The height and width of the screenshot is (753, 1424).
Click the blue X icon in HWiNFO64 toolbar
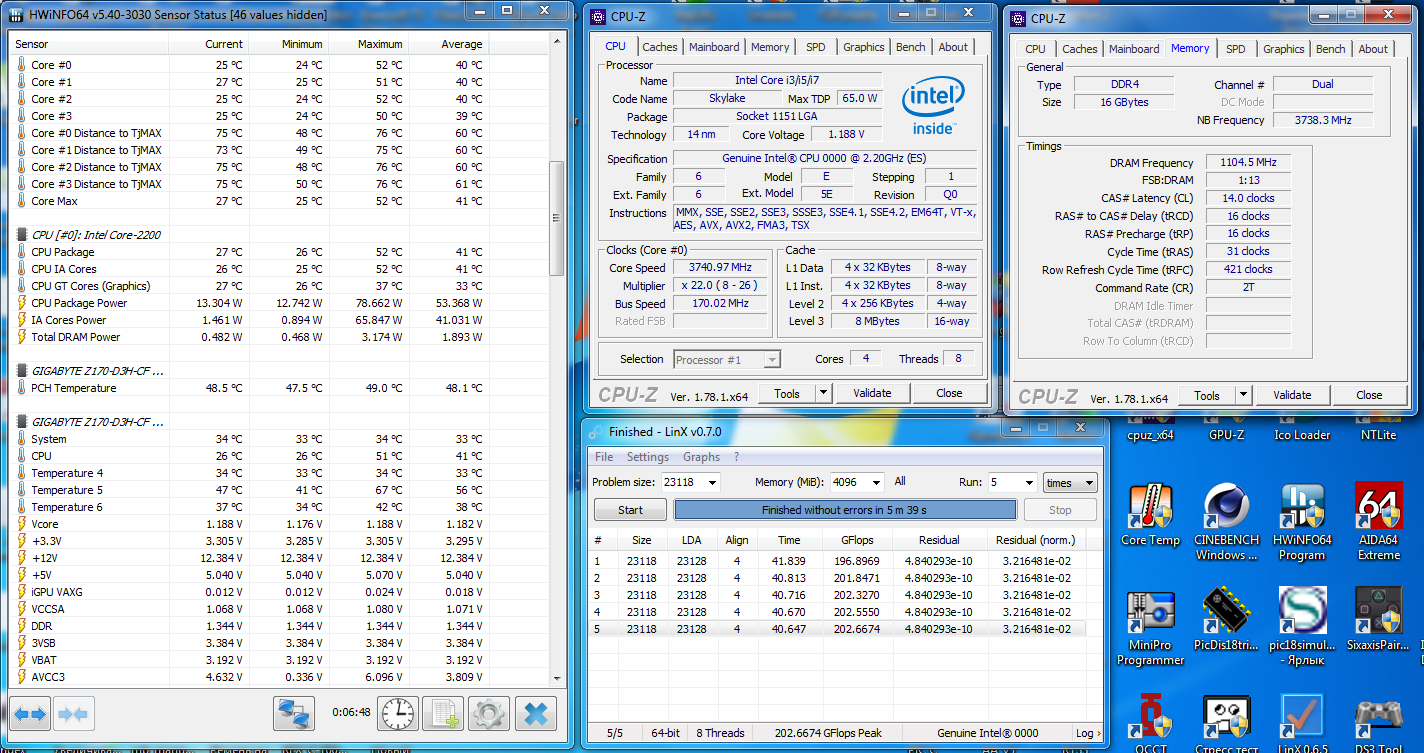coord(535,714)
